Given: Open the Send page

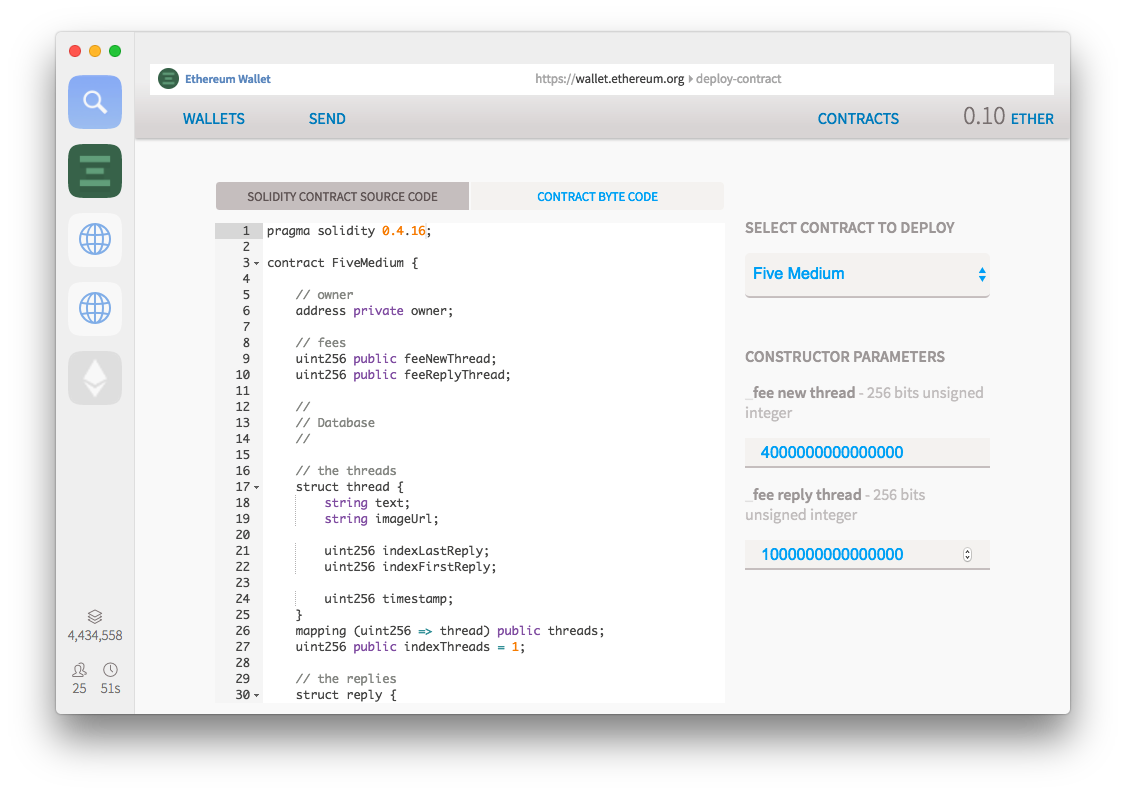Looking at the screenshot, I should pos(327,119).
